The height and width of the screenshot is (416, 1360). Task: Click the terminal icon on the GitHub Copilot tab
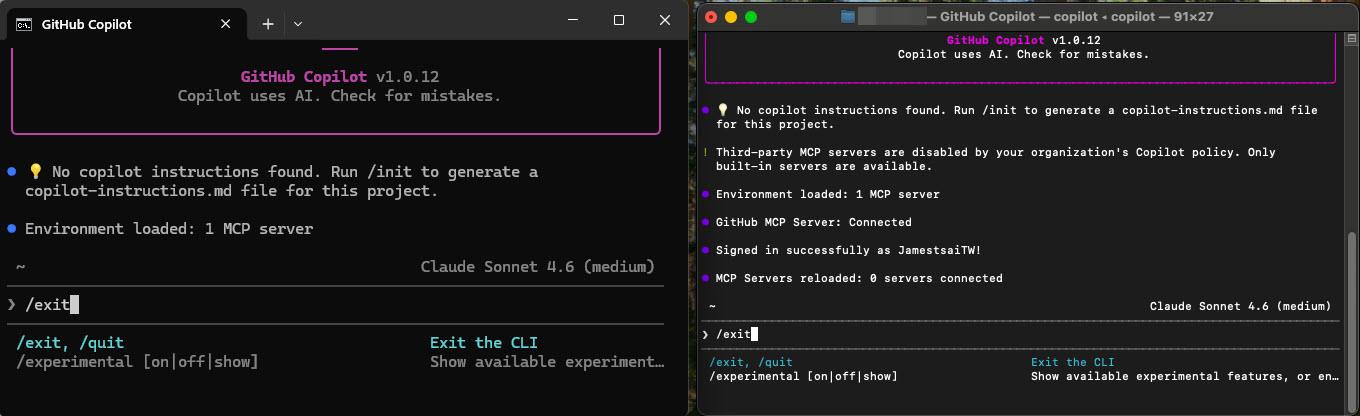point(23,24)
